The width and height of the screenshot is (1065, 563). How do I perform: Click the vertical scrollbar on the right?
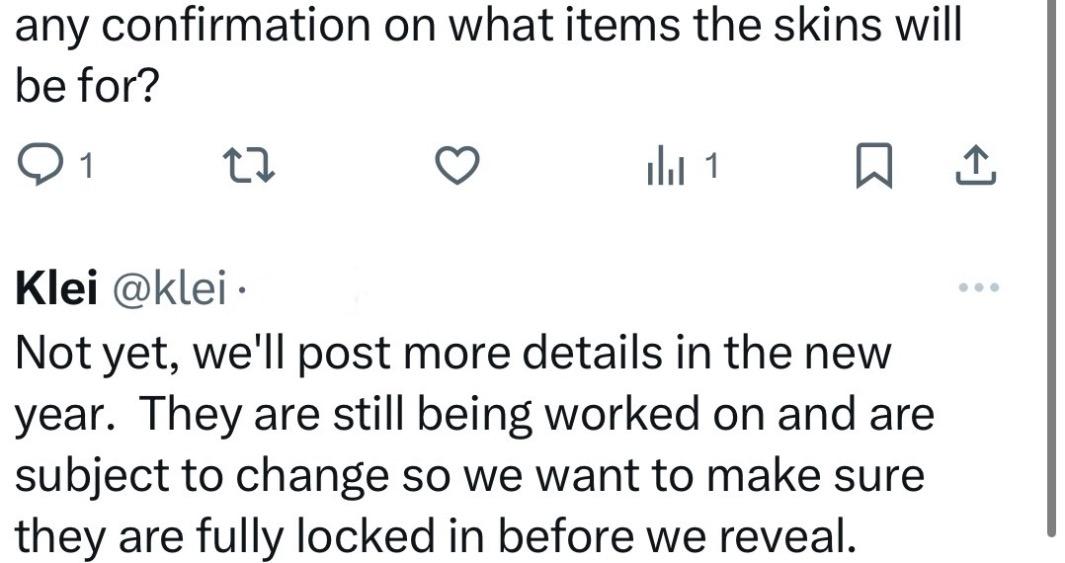1050,270
